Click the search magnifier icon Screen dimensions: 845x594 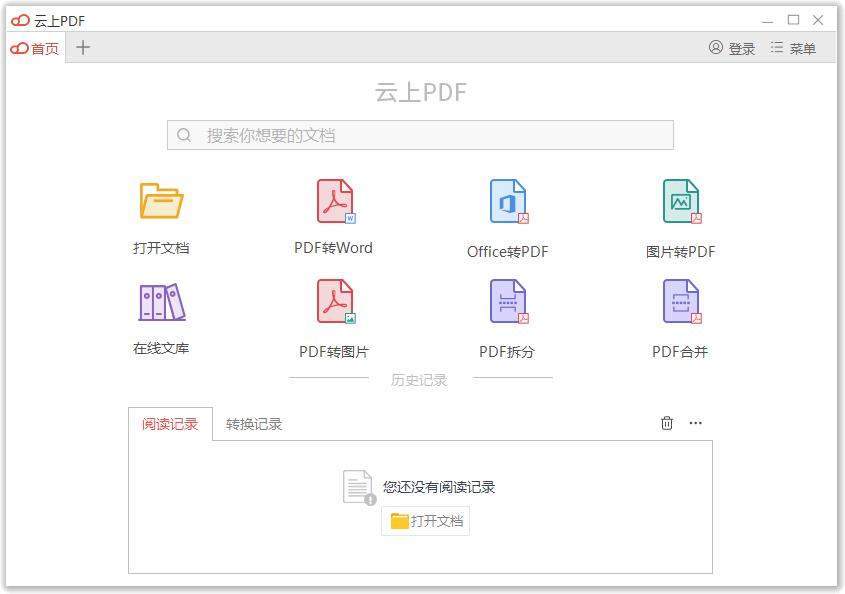tap(184, 134)
